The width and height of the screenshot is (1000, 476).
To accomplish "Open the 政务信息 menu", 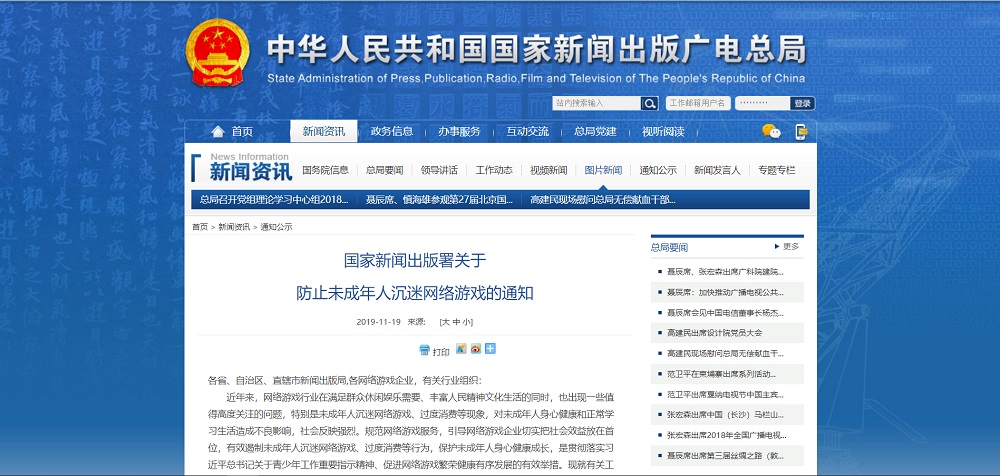I will pos(391,132).
